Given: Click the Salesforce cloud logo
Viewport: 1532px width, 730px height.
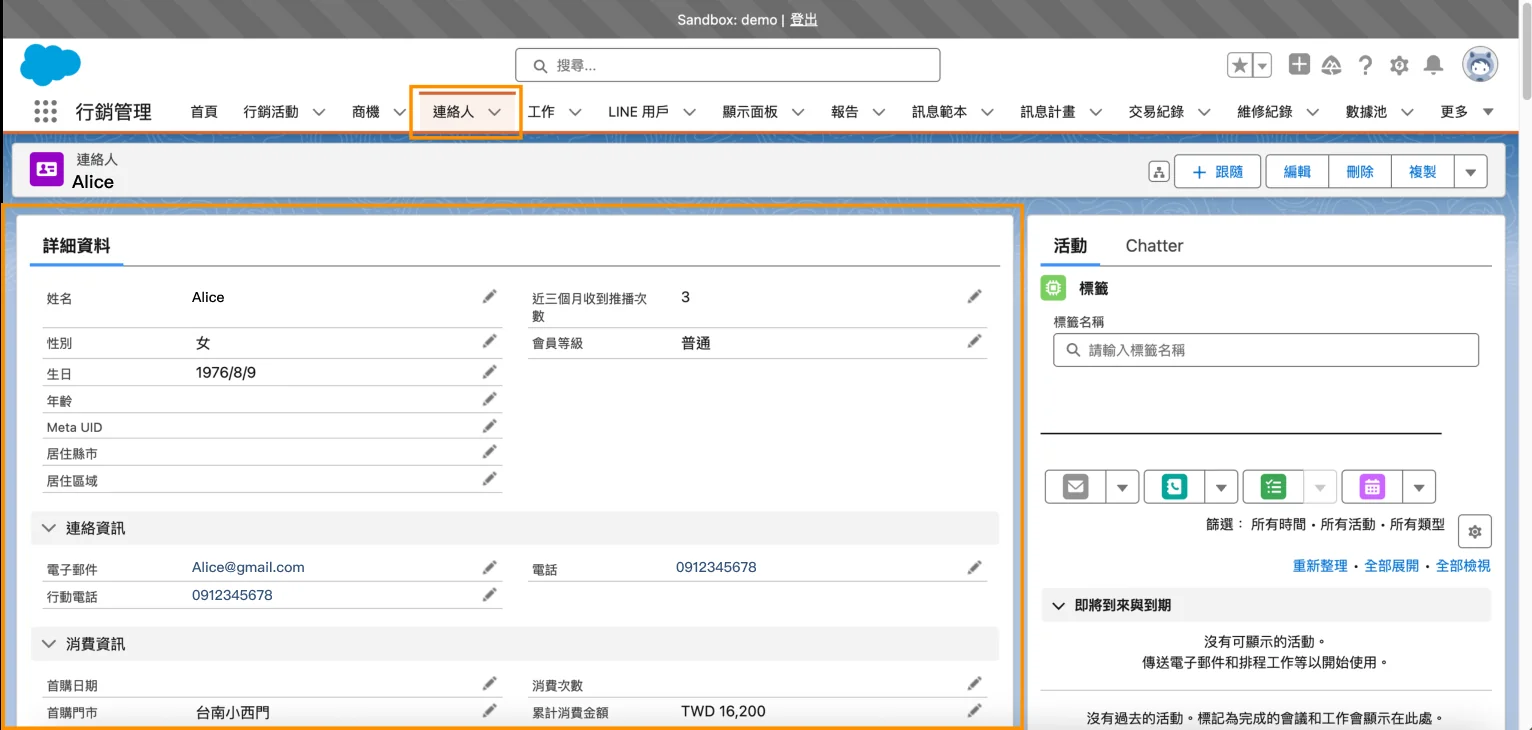Looking at the screenshot, I should (x=50, y=65).
